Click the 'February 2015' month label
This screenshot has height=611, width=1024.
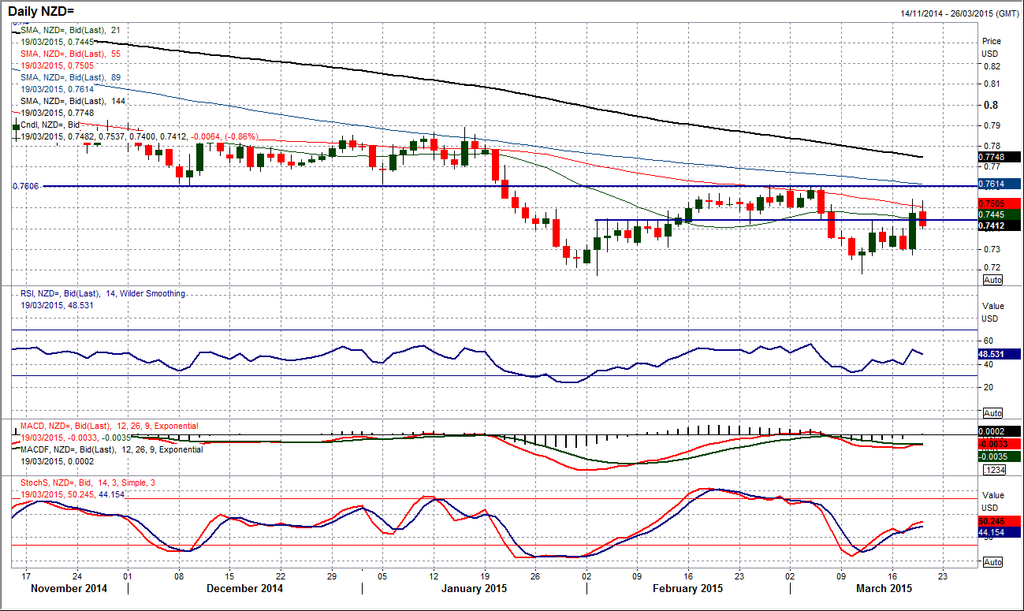(688, 588)
